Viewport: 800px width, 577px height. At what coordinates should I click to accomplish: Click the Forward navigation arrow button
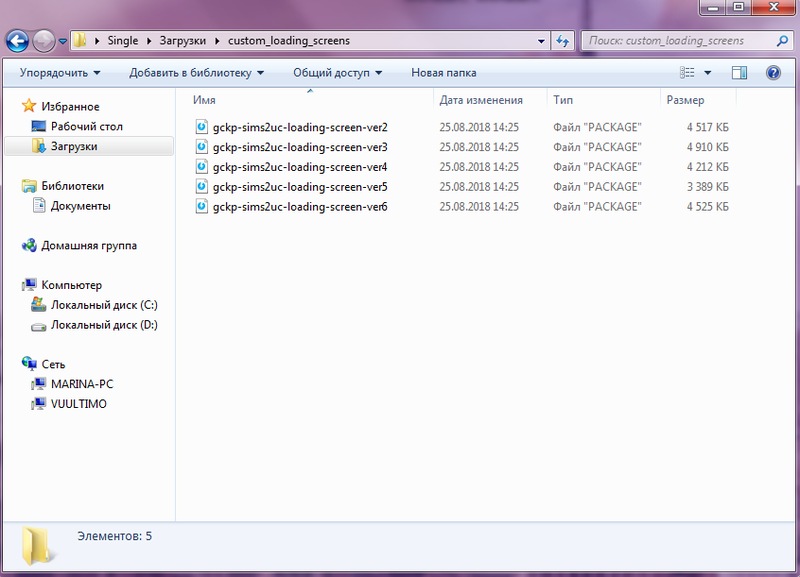(x=44, y=42)
